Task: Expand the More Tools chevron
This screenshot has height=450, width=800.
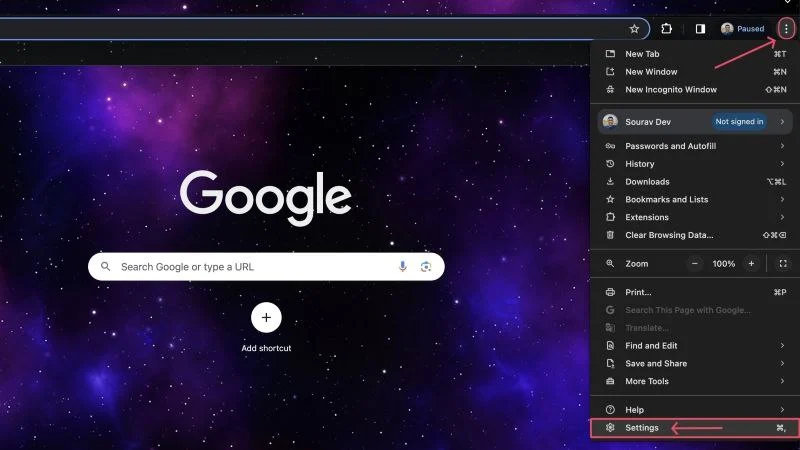Action: pos(782,381)
